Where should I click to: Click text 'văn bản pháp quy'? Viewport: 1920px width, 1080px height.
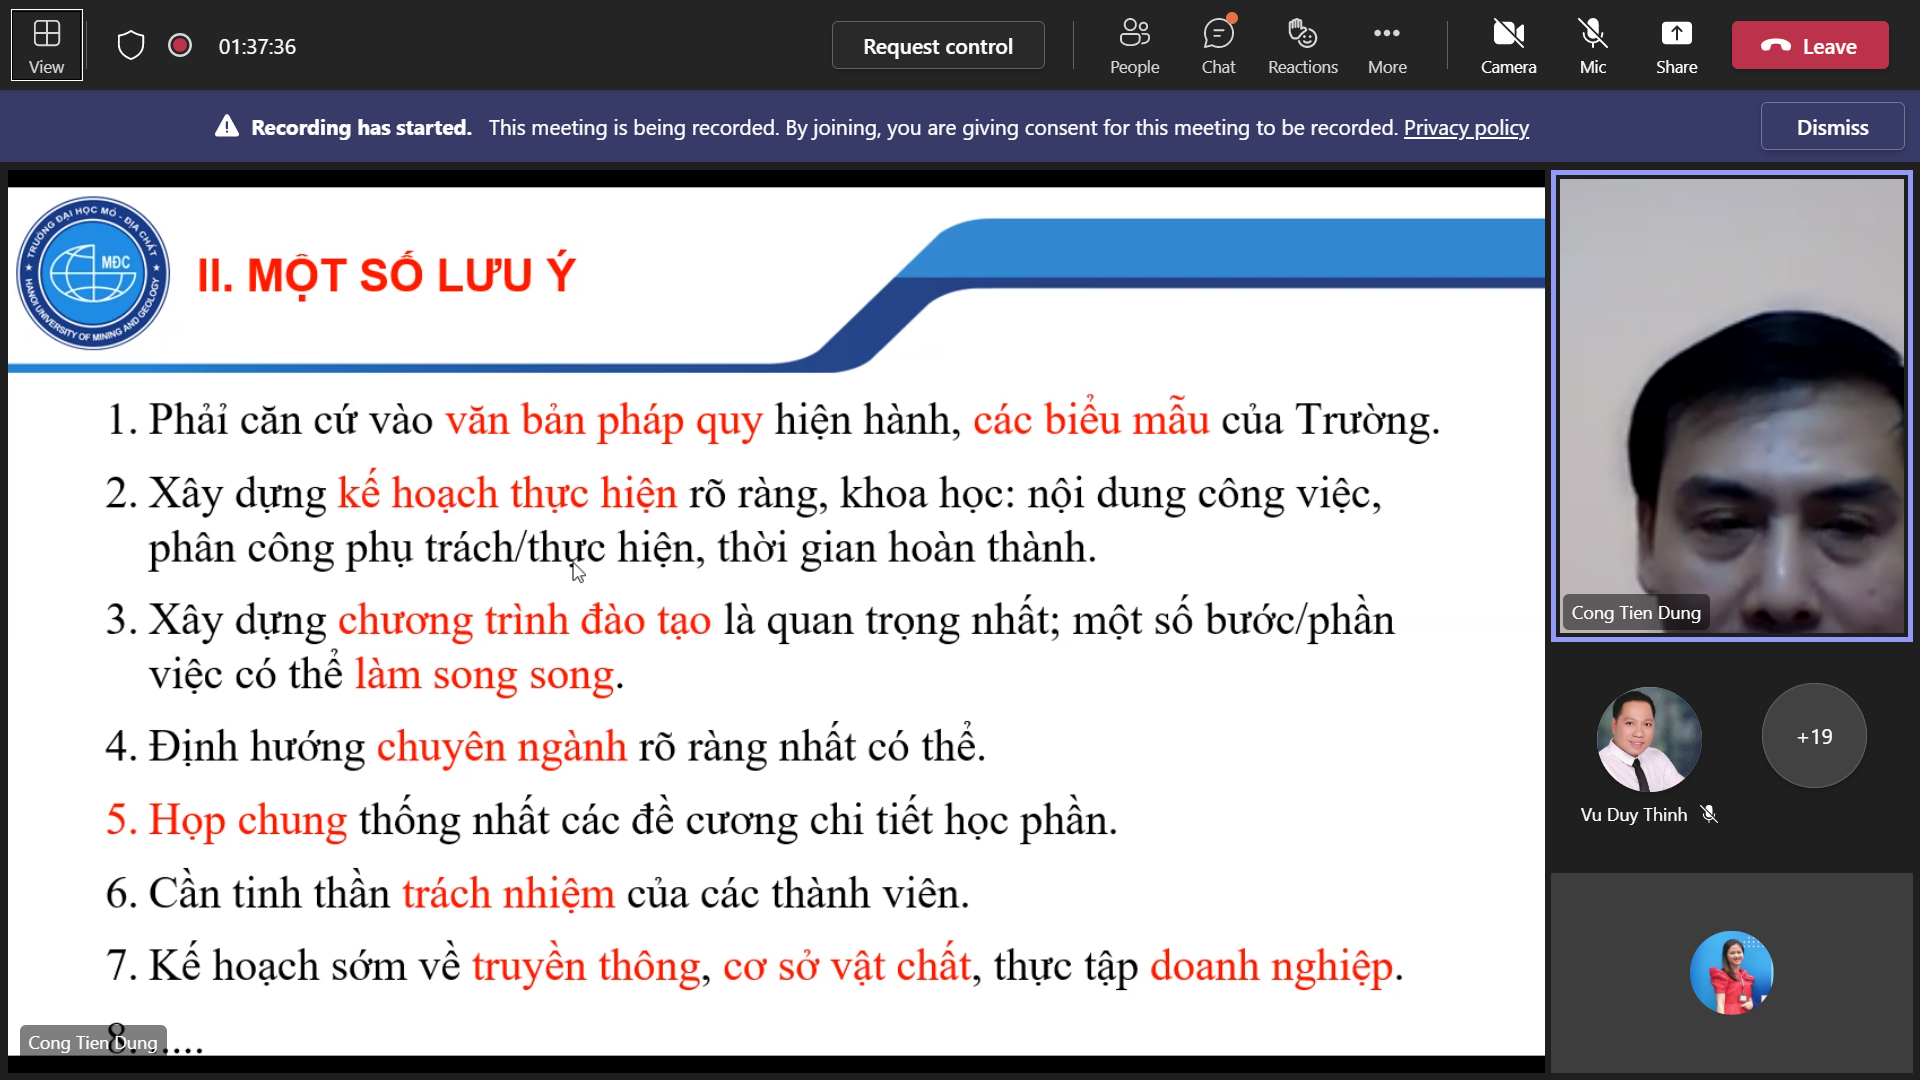click(604, 420)
